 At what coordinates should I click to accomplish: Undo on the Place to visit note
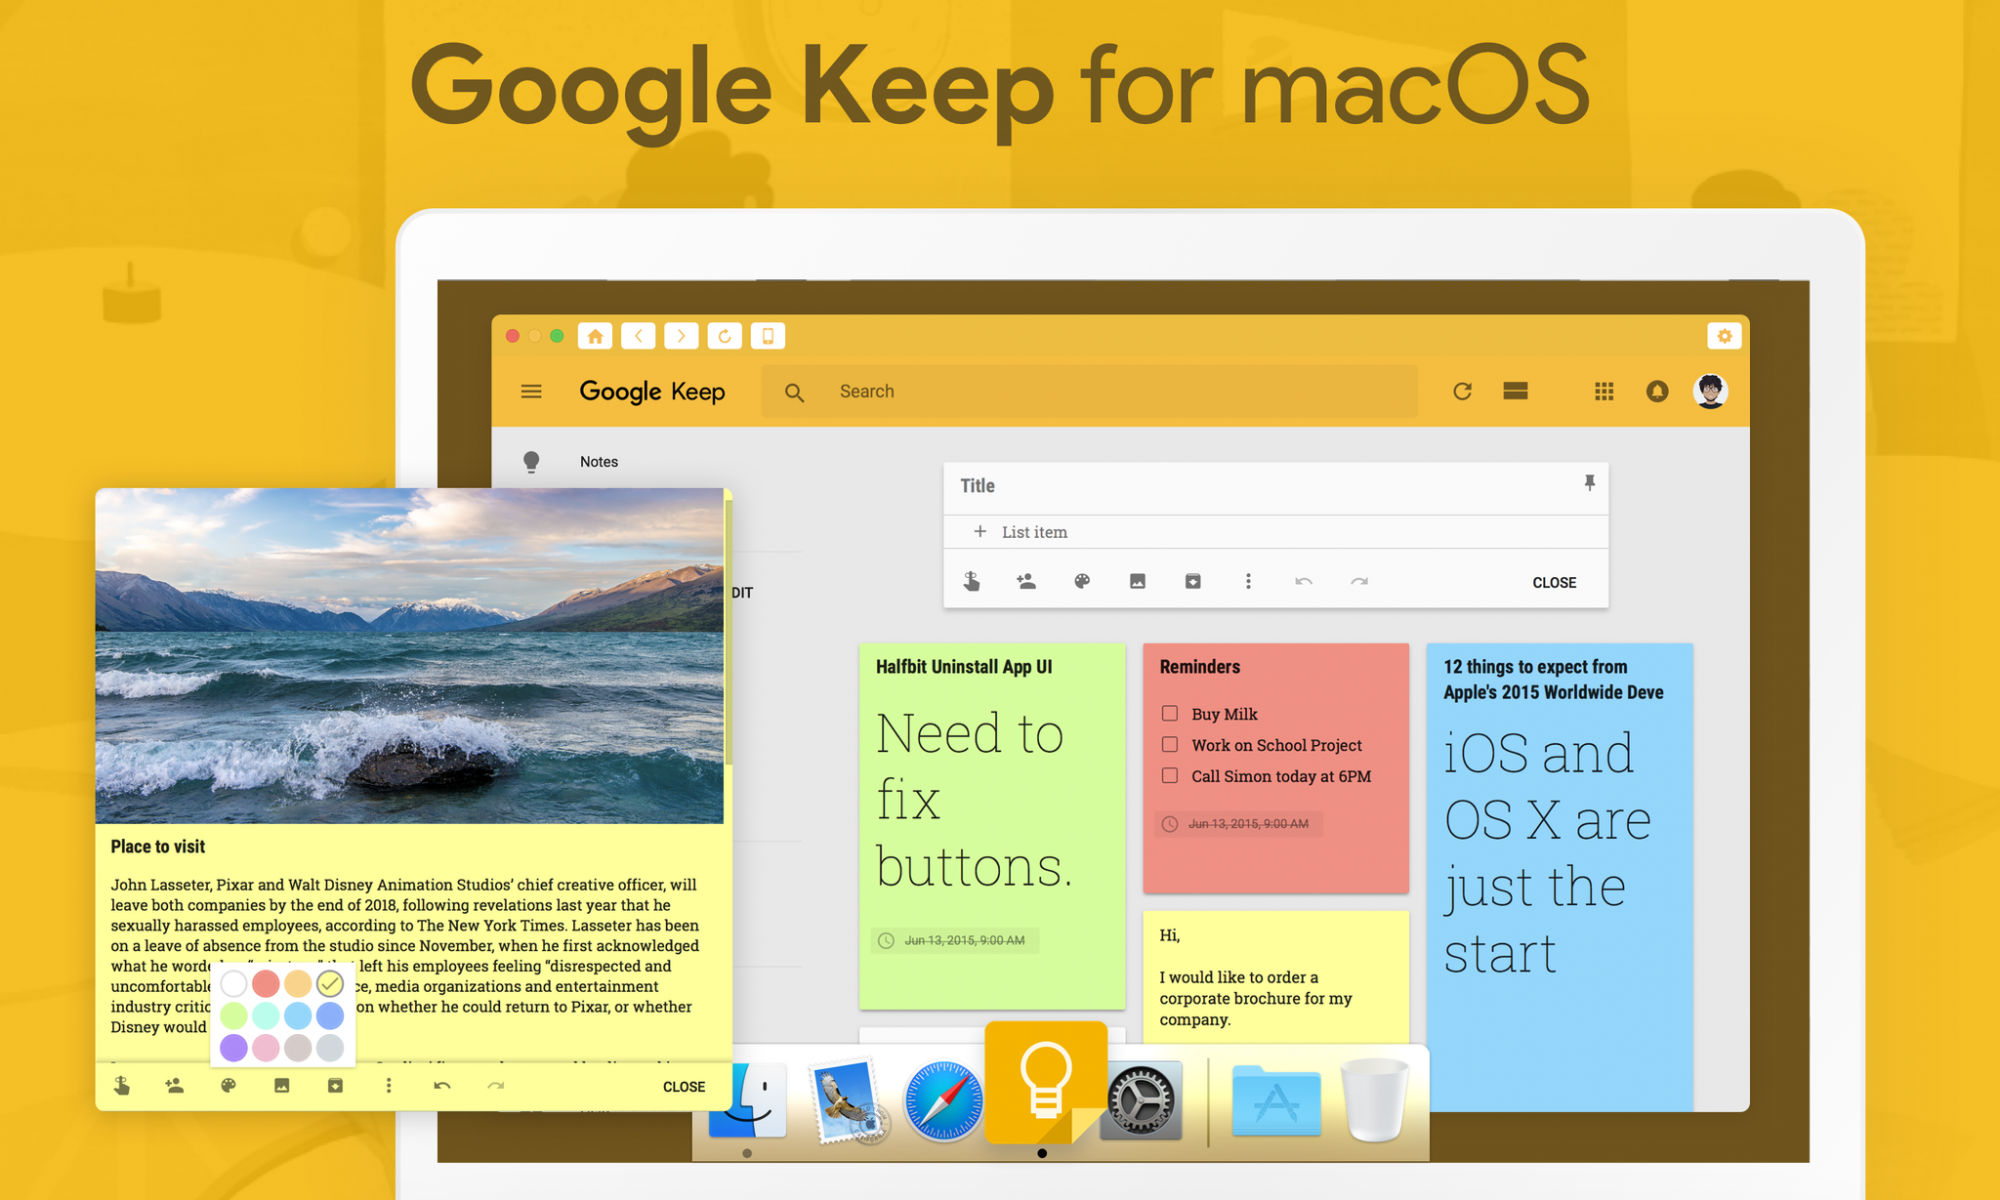click(x=442, y=1086)
